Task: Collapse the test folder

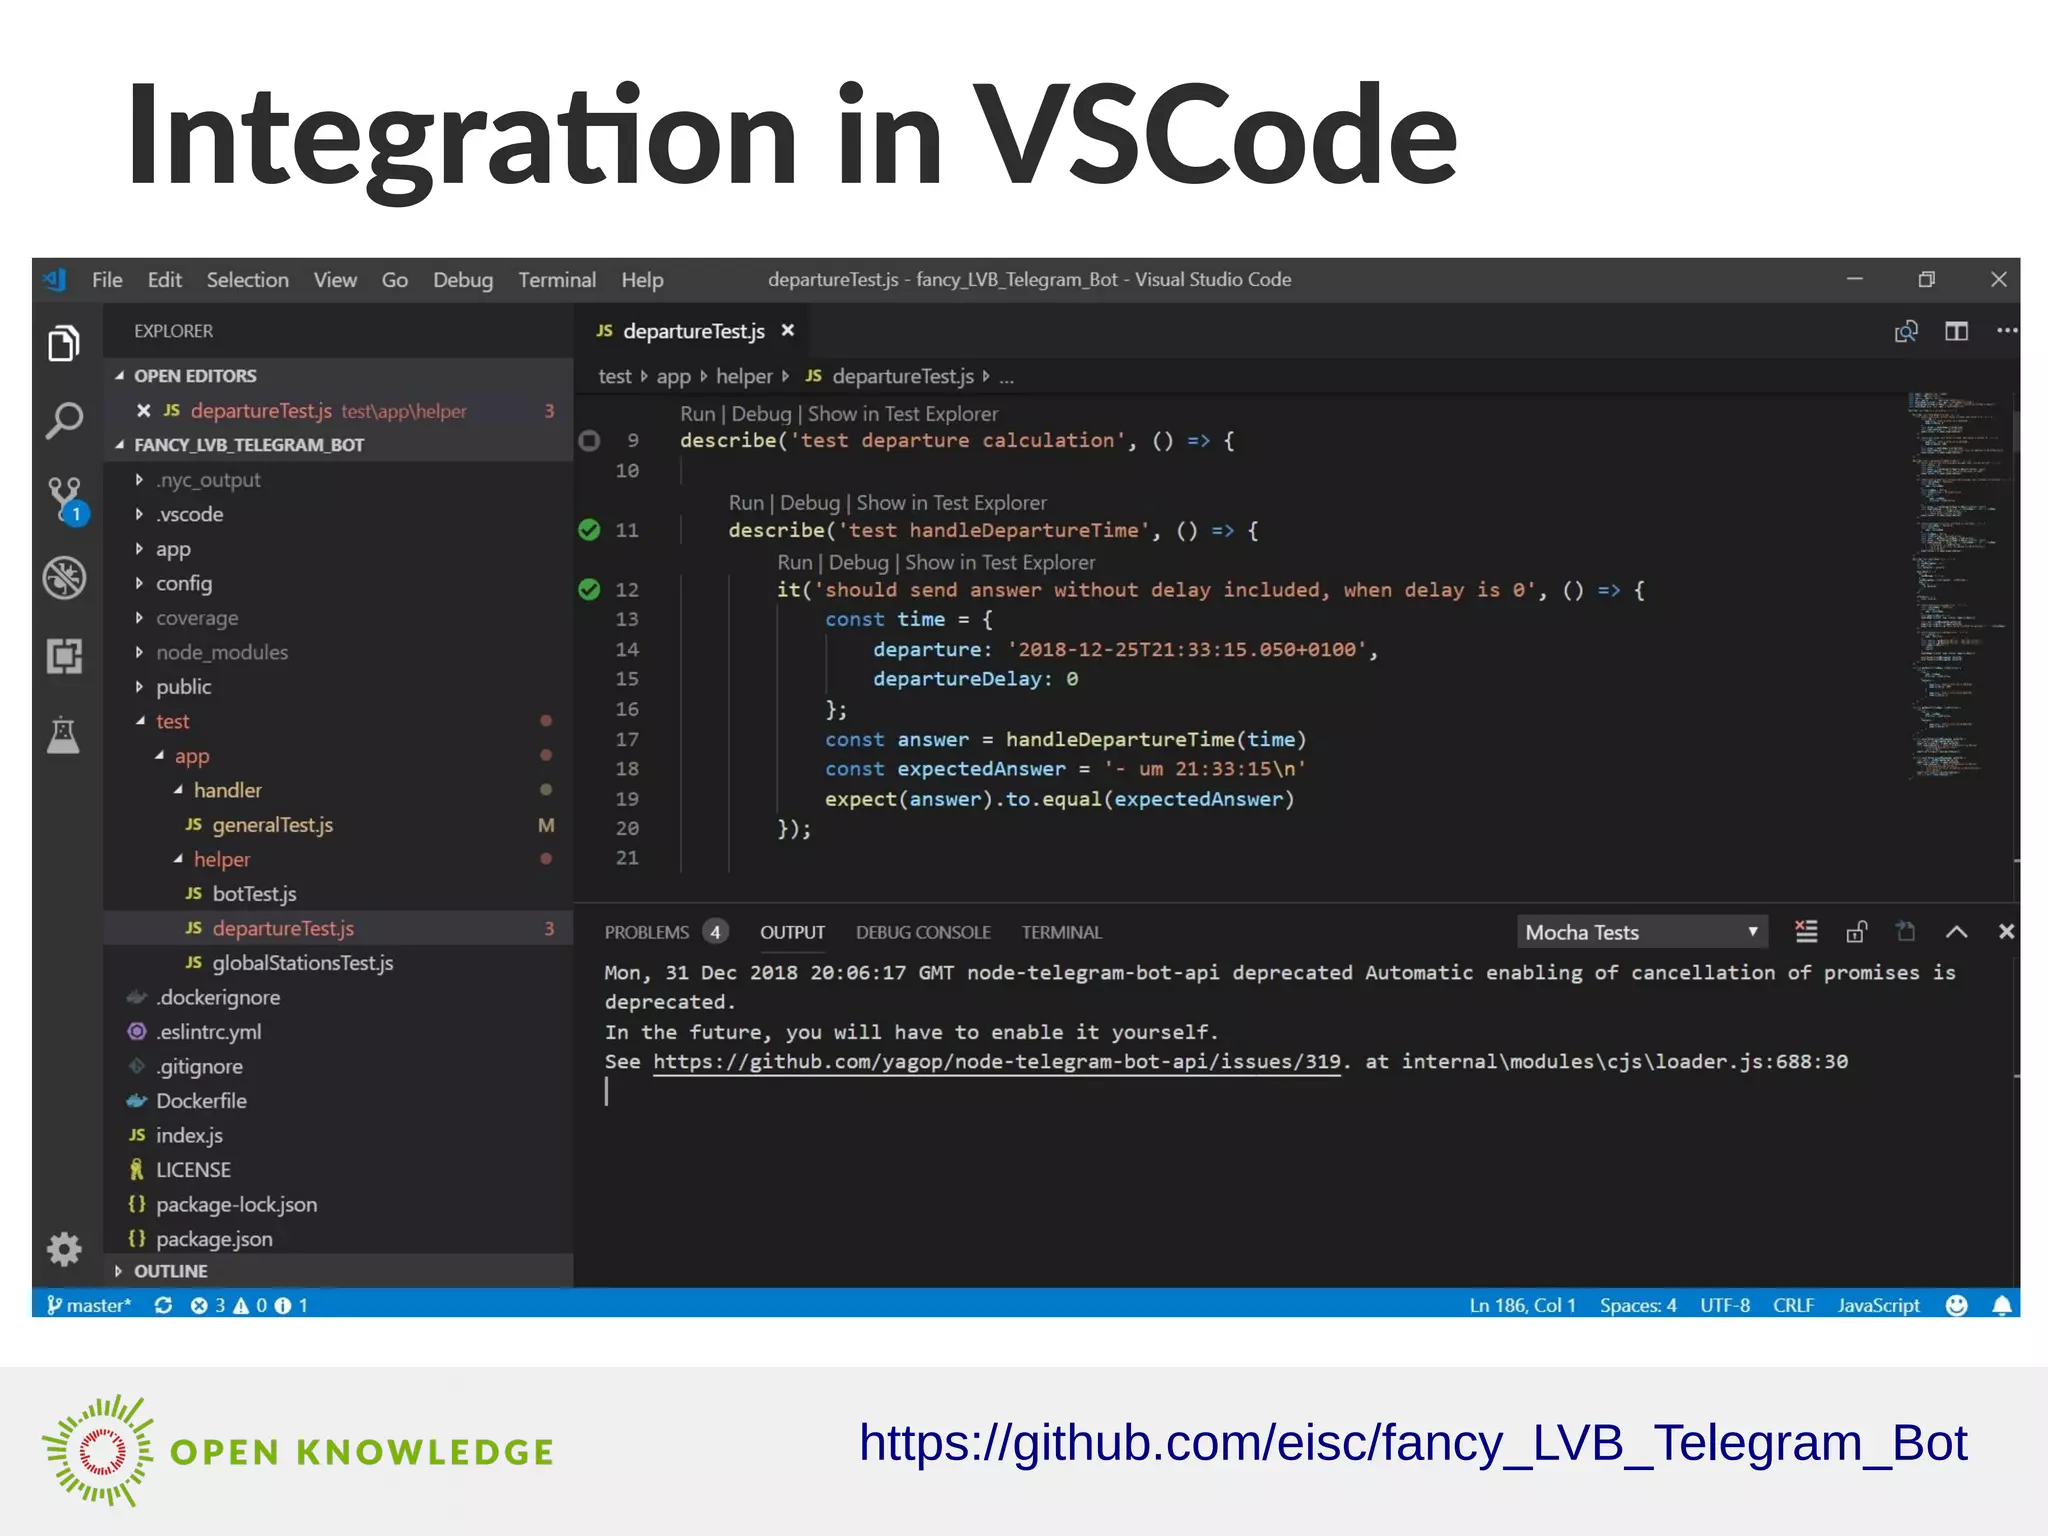Action: (x=172, y=721)
